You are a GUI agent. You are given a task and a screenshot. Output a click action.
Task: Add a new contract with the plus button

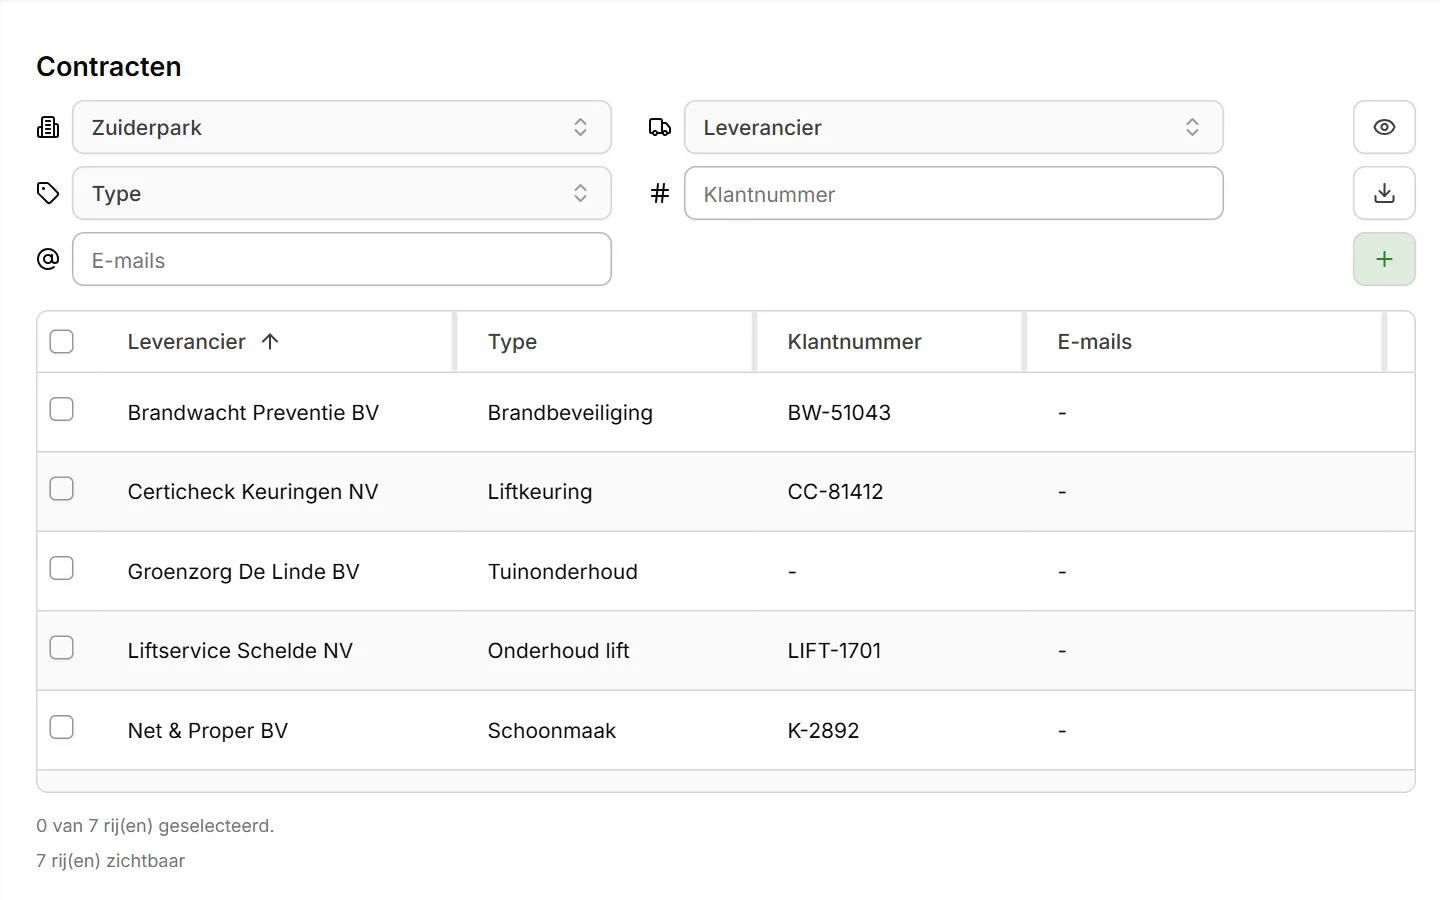[x=1384, y=259]
